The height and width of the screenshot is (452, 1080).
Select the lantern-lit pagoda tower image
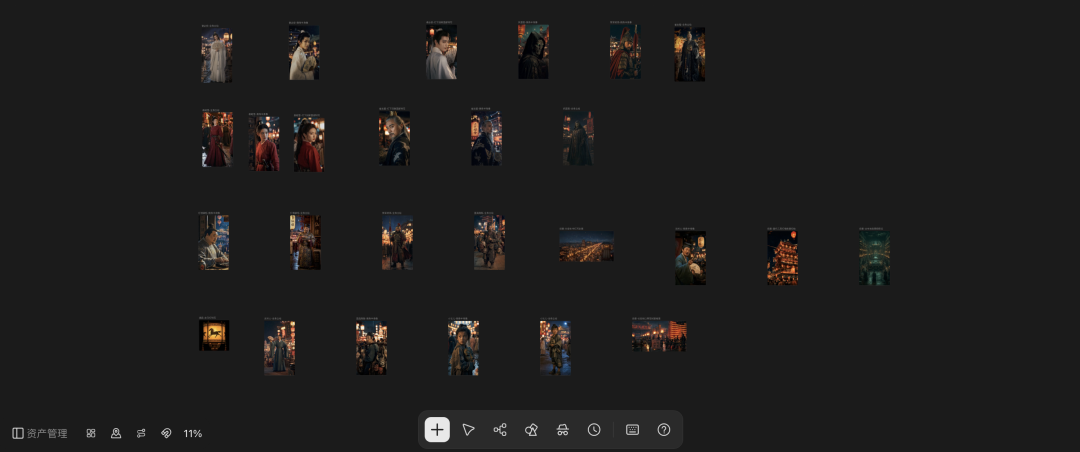coord(782,258)
